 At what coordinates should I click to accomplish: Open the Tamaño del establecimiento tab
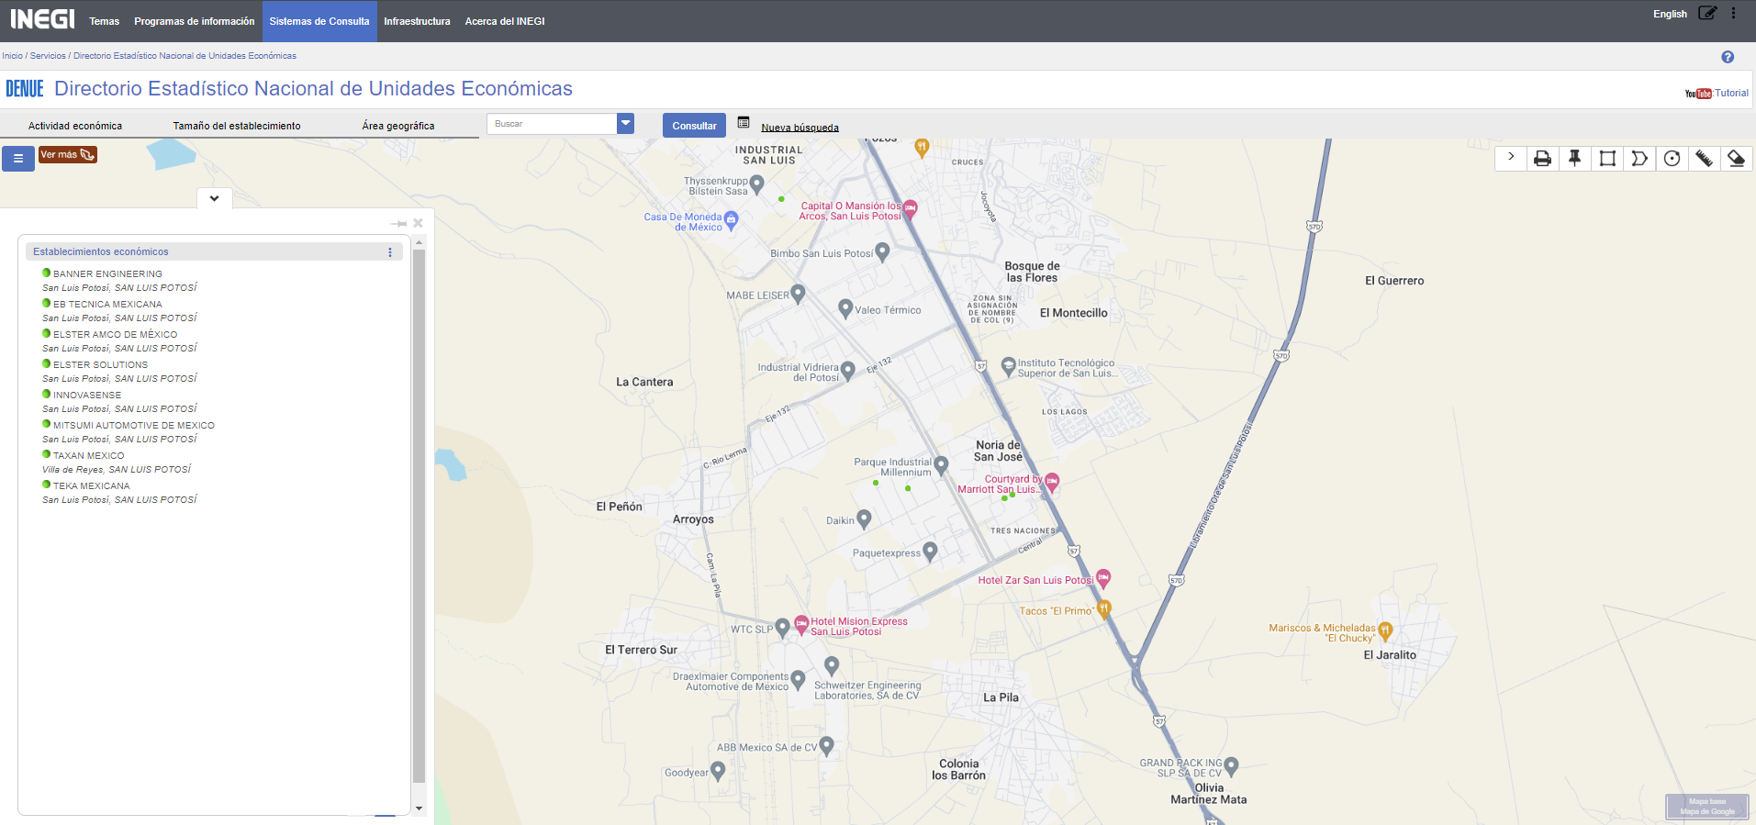coord(237,126)
